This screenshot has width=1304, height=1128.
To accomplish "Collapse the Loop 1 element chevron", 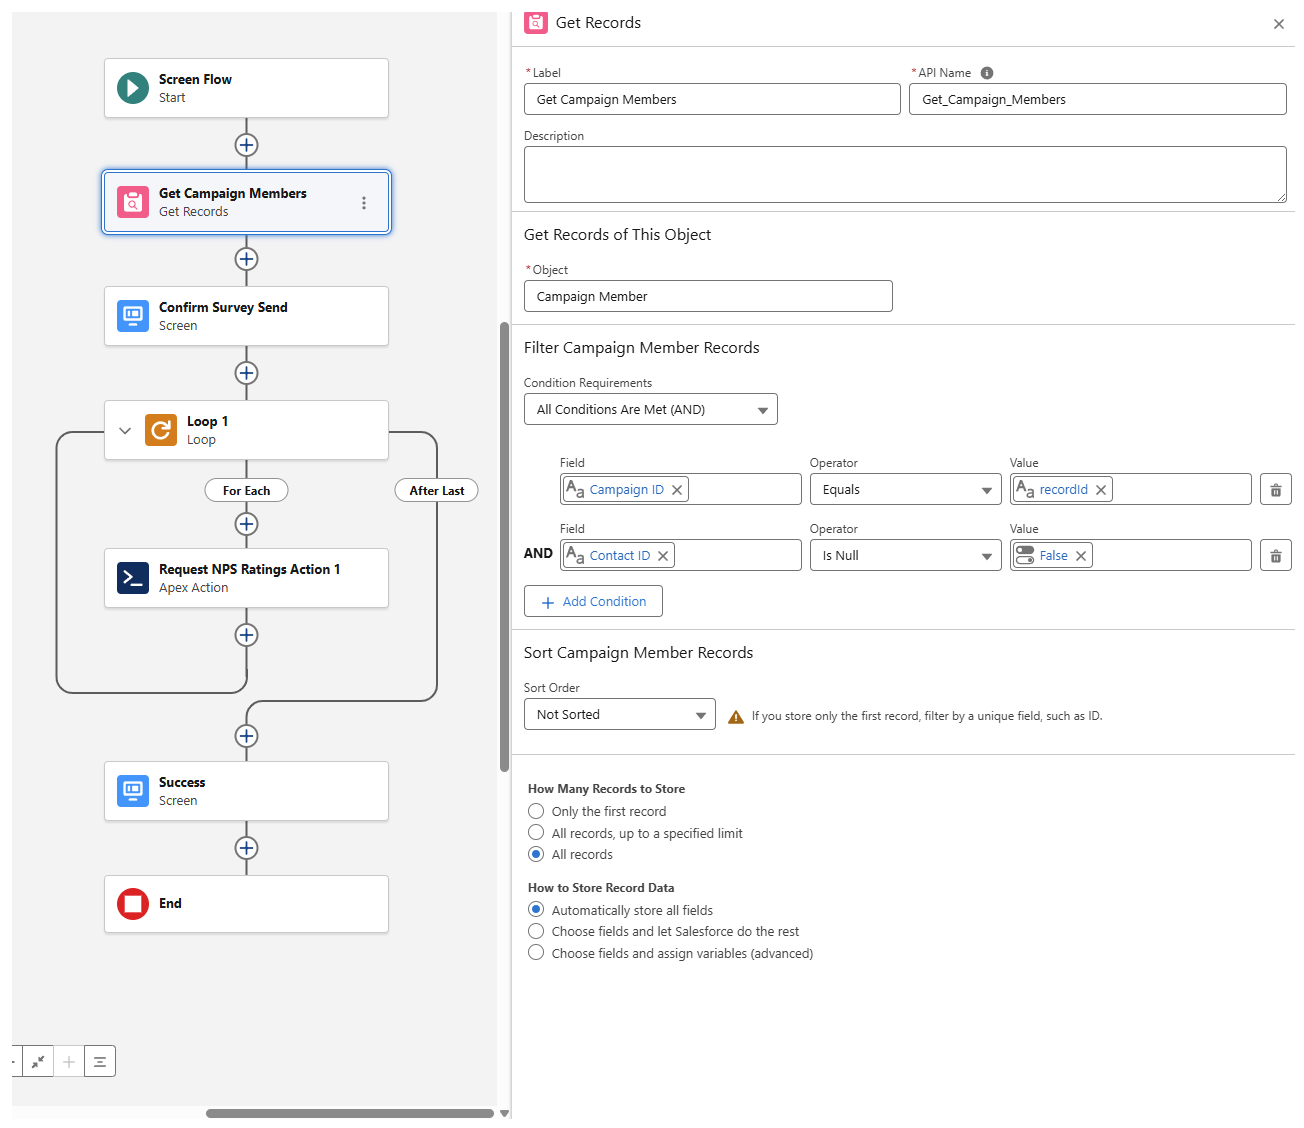I will [125, 431].
